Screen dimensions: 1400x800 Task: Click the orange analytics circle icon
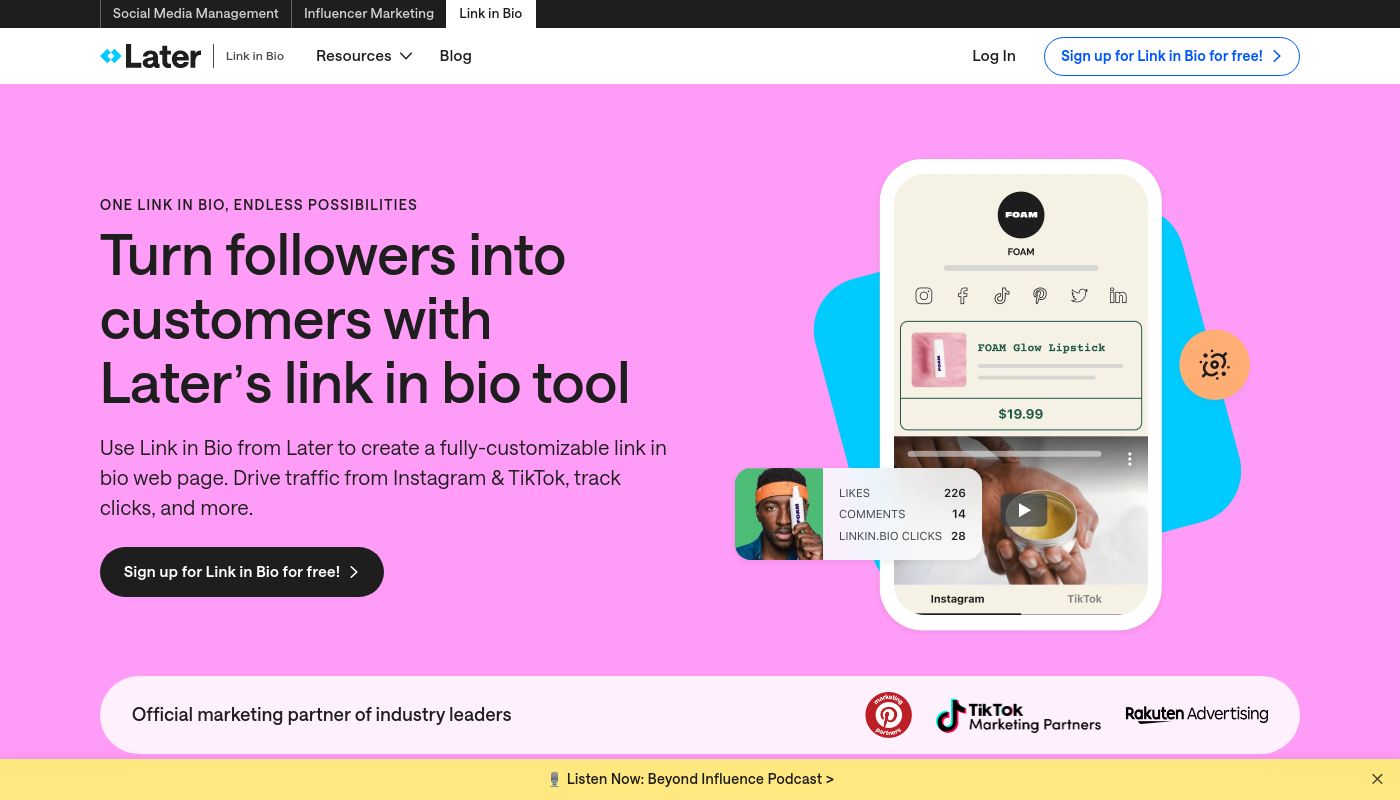pos(1214,365)
